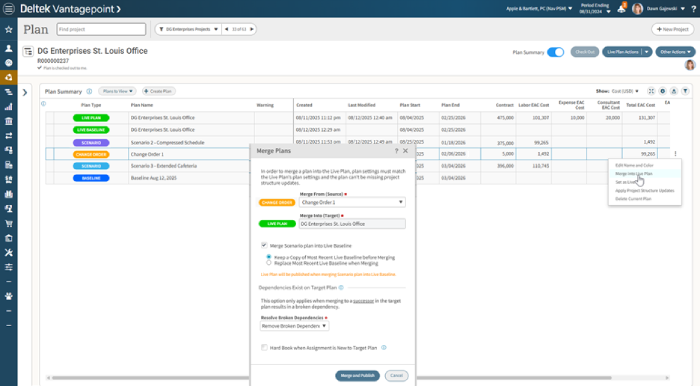This screenshot has height=386, width=700.
Task: Click the Plan Summary info icon
Action: click(89, 91)
